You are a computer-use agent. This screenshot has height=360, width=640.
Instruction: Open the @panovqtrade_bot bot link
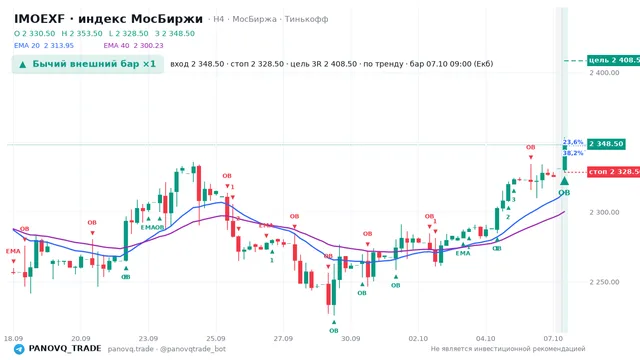[x=193, y=349]
